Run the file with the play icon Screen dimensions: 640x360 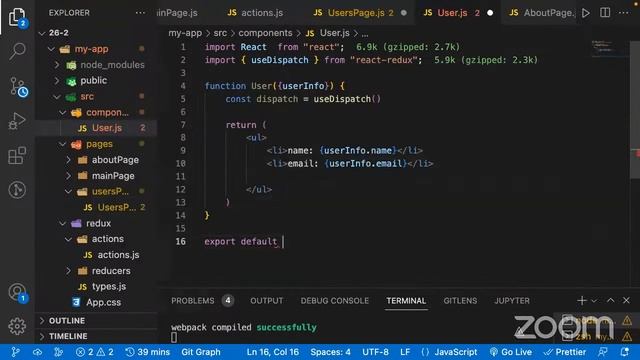(586, 13)
